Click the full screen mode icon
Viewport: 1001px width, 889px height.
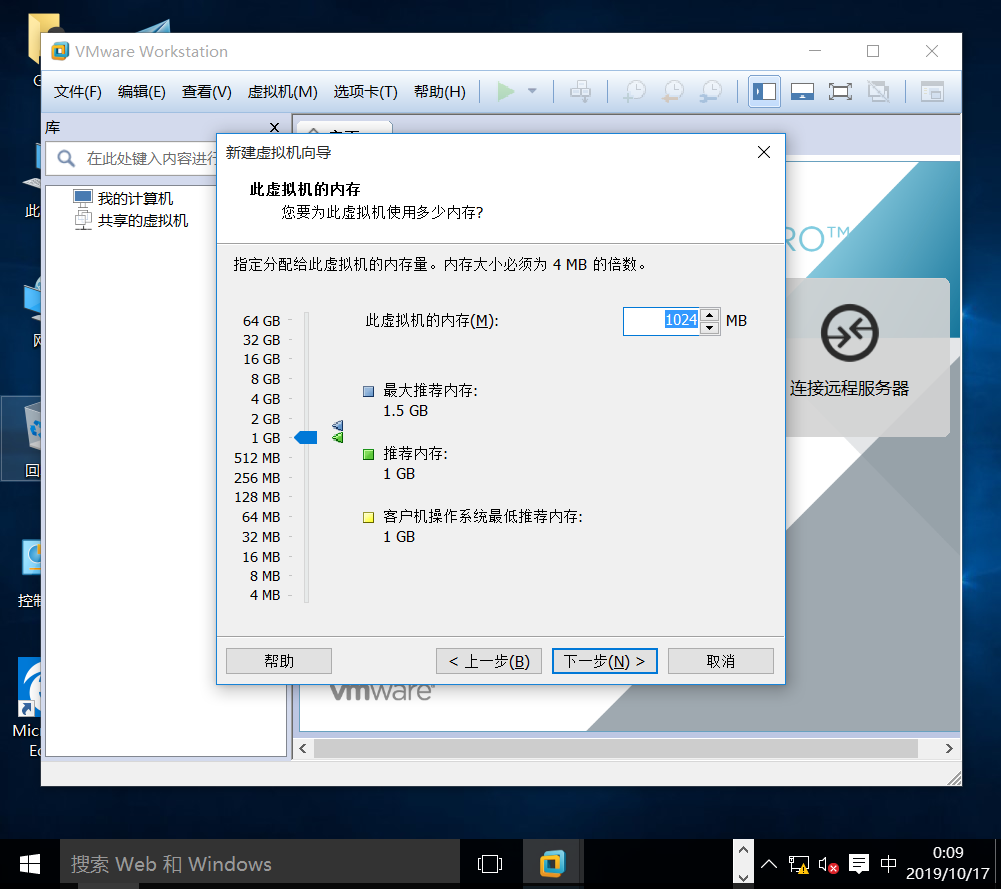[x=840, y=91]
